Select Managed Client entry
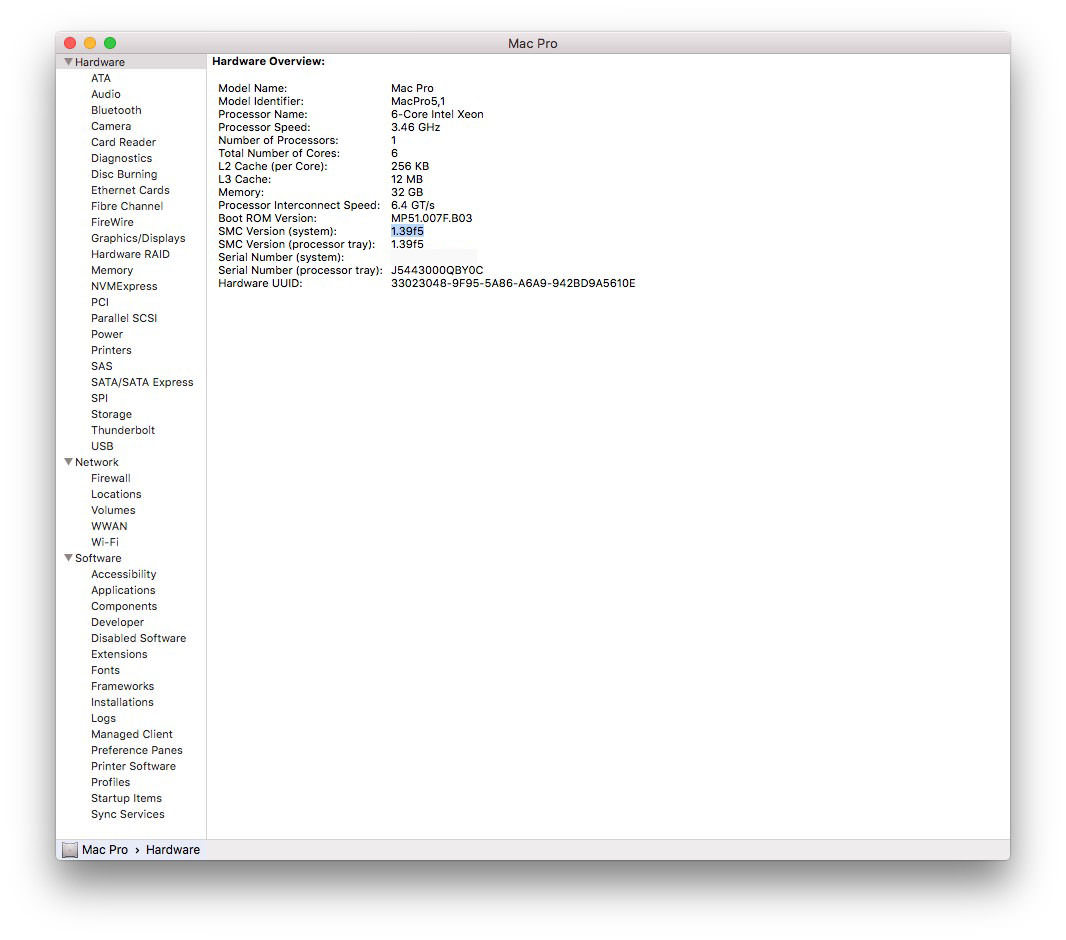The height and width of the screenshot is (940, 1066). [x=131, y=735]
